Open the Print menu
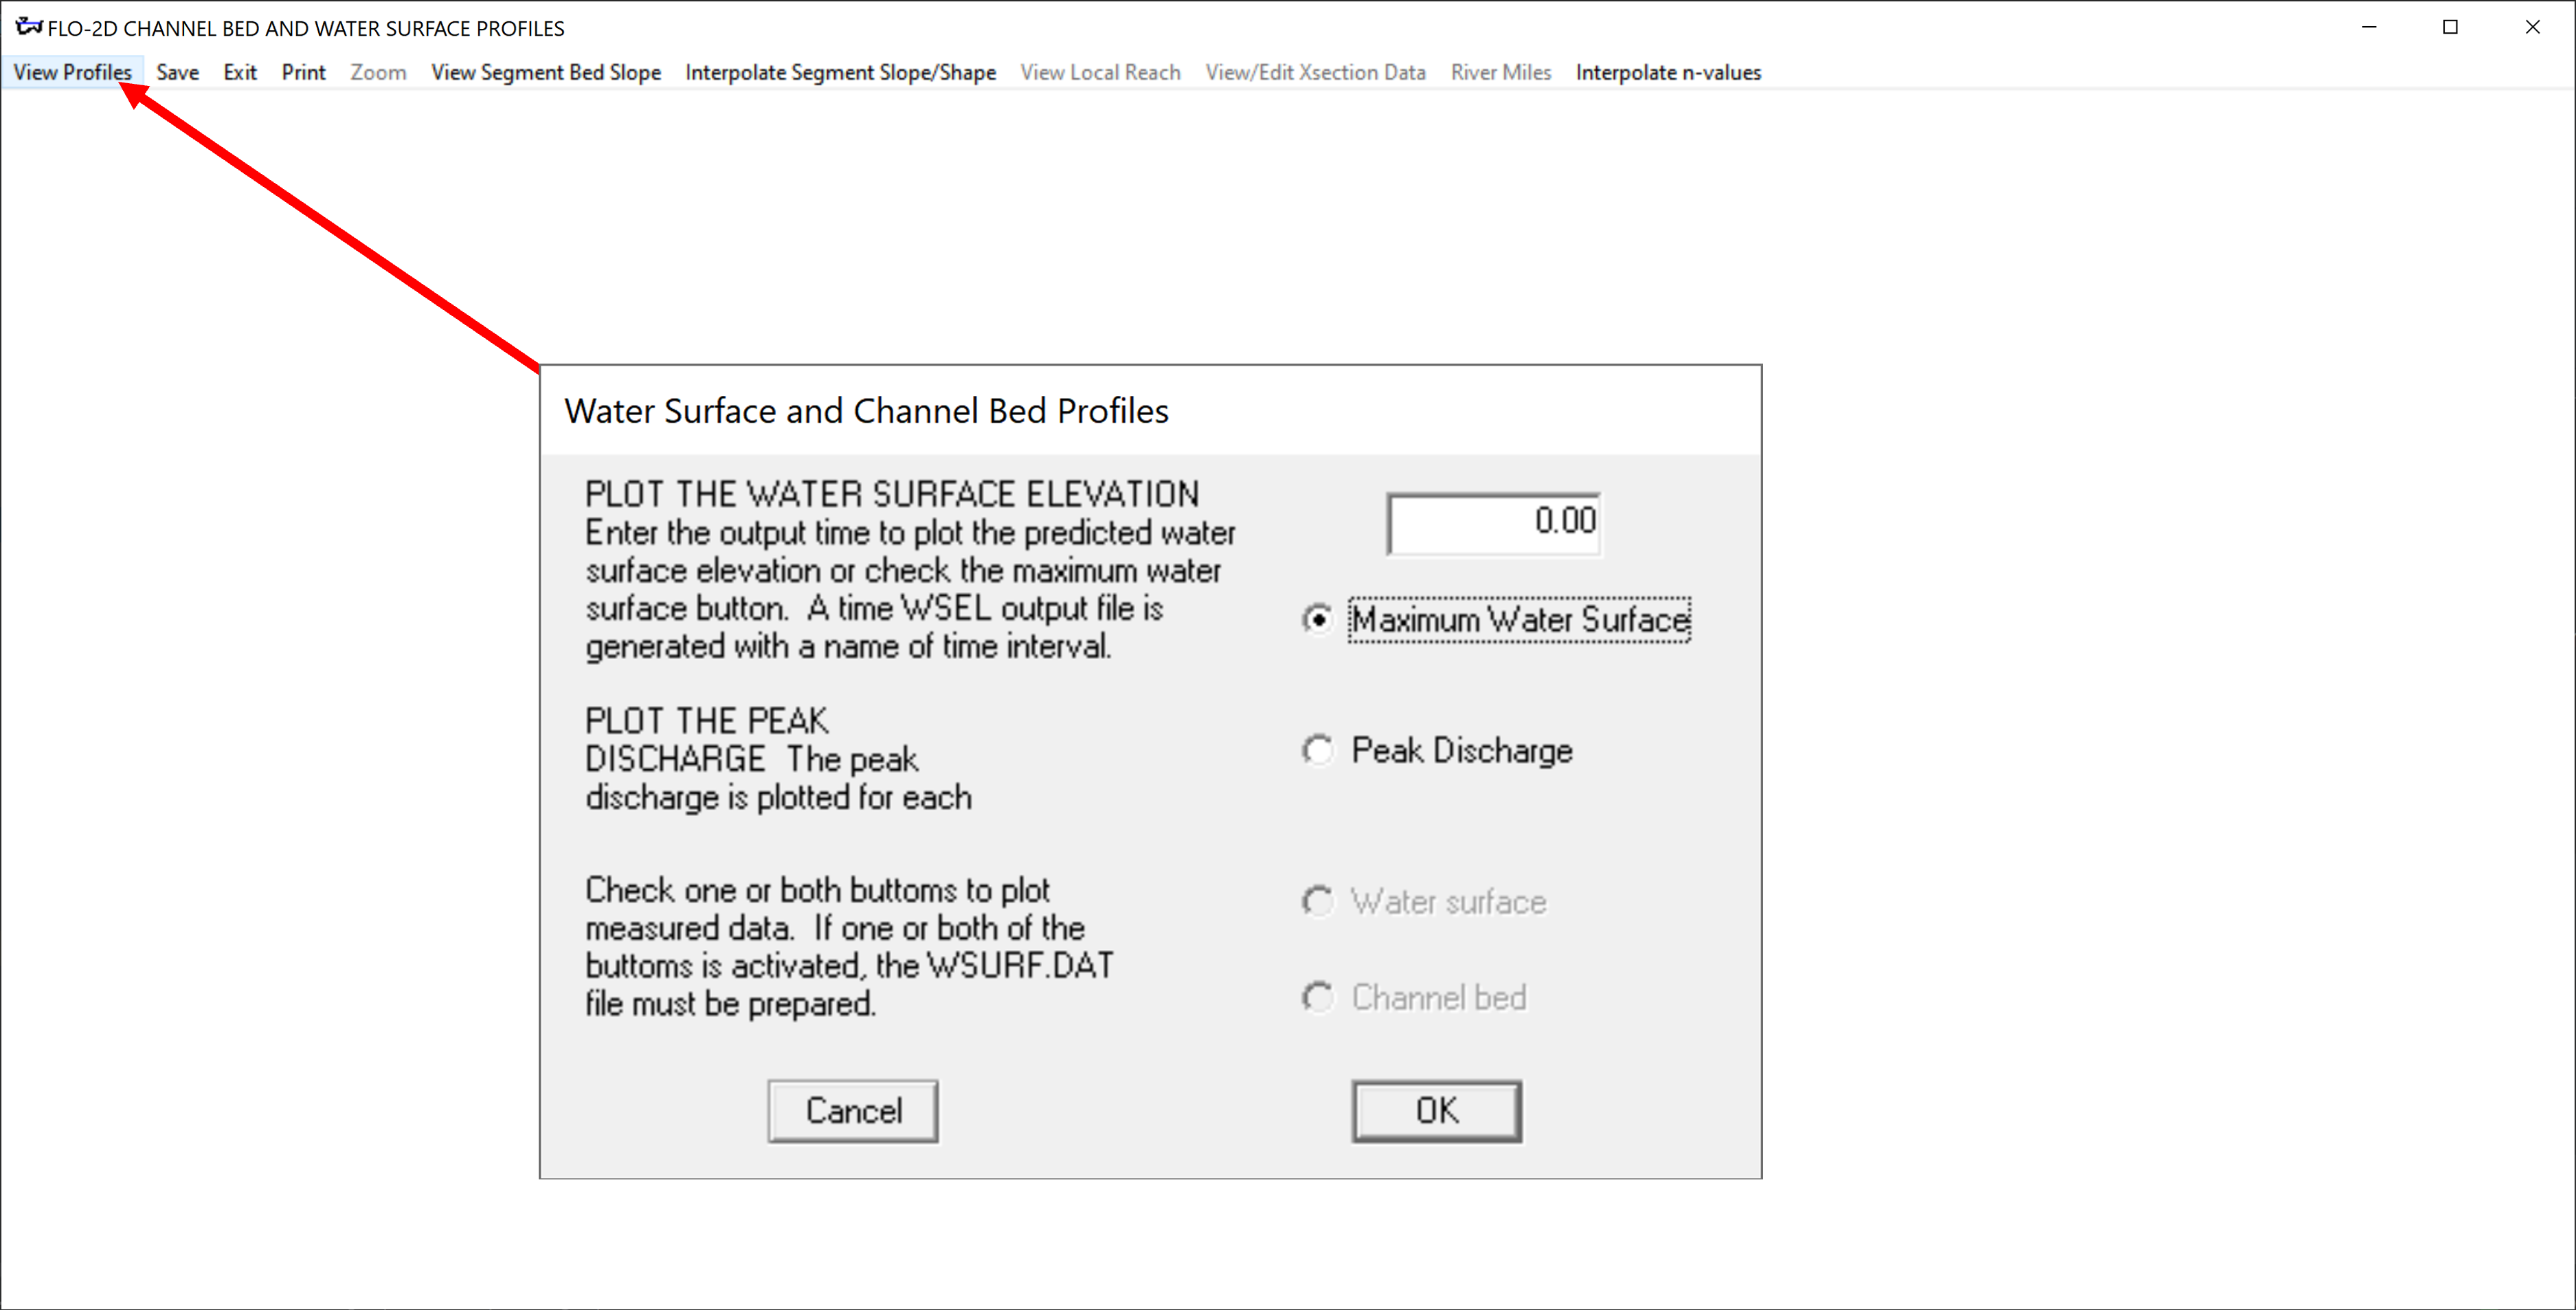The width and height of the screenshot is (2576, 1310). tap(303, 72)
